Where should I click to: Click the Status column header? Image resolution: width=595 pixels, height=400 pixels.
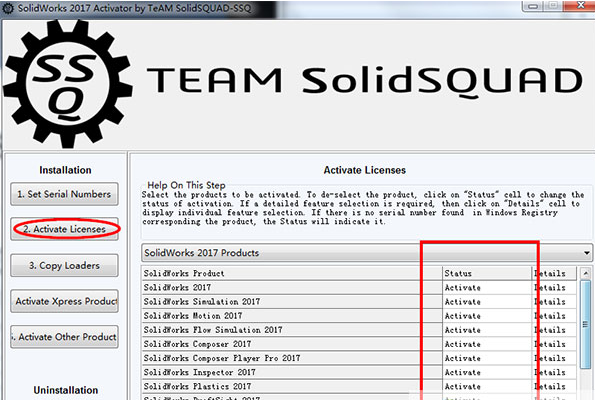tap(487, 273)
